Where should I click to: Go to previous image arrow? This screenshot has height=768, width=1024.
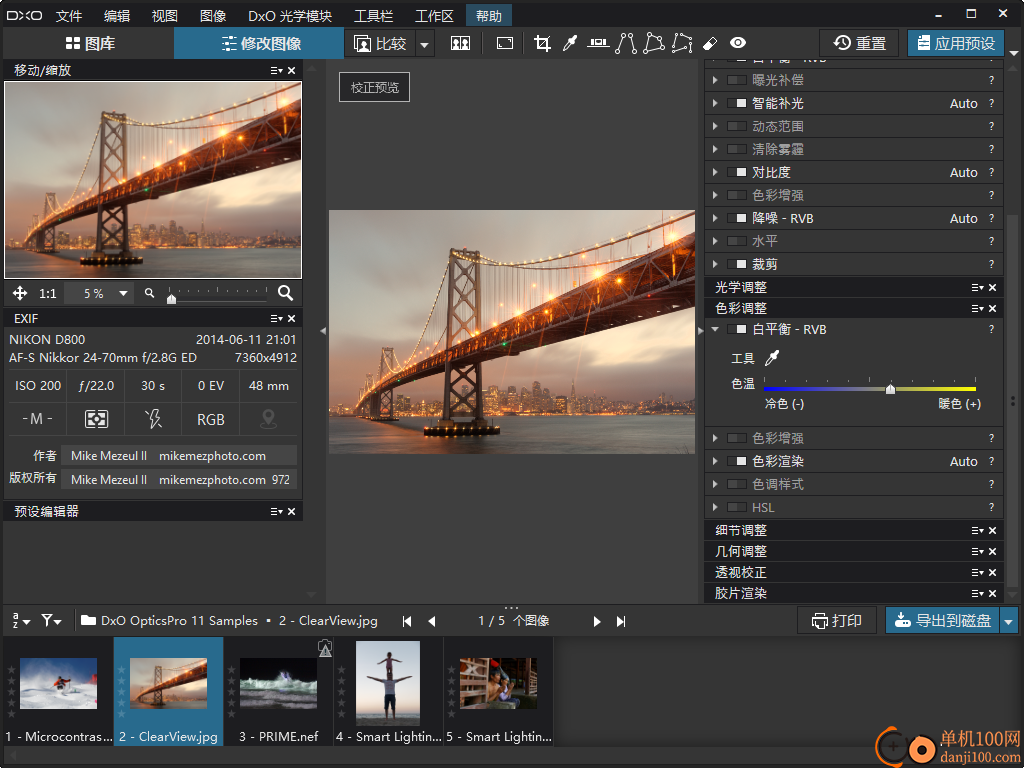(432, 621)
